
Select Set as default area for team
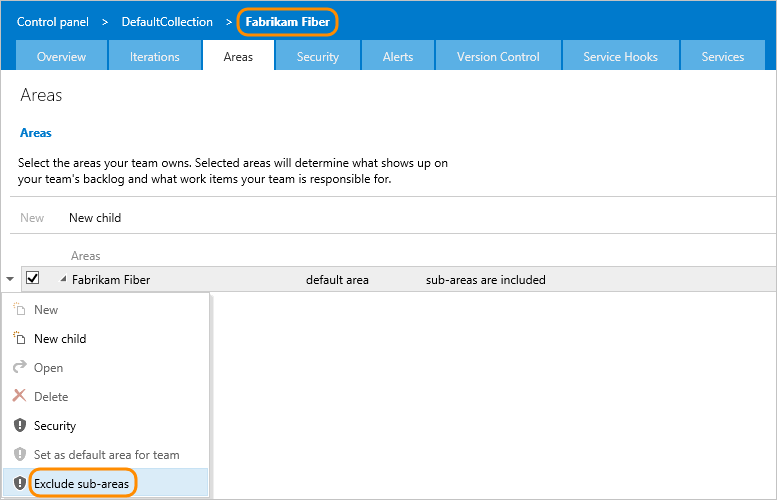click(105, 454)
